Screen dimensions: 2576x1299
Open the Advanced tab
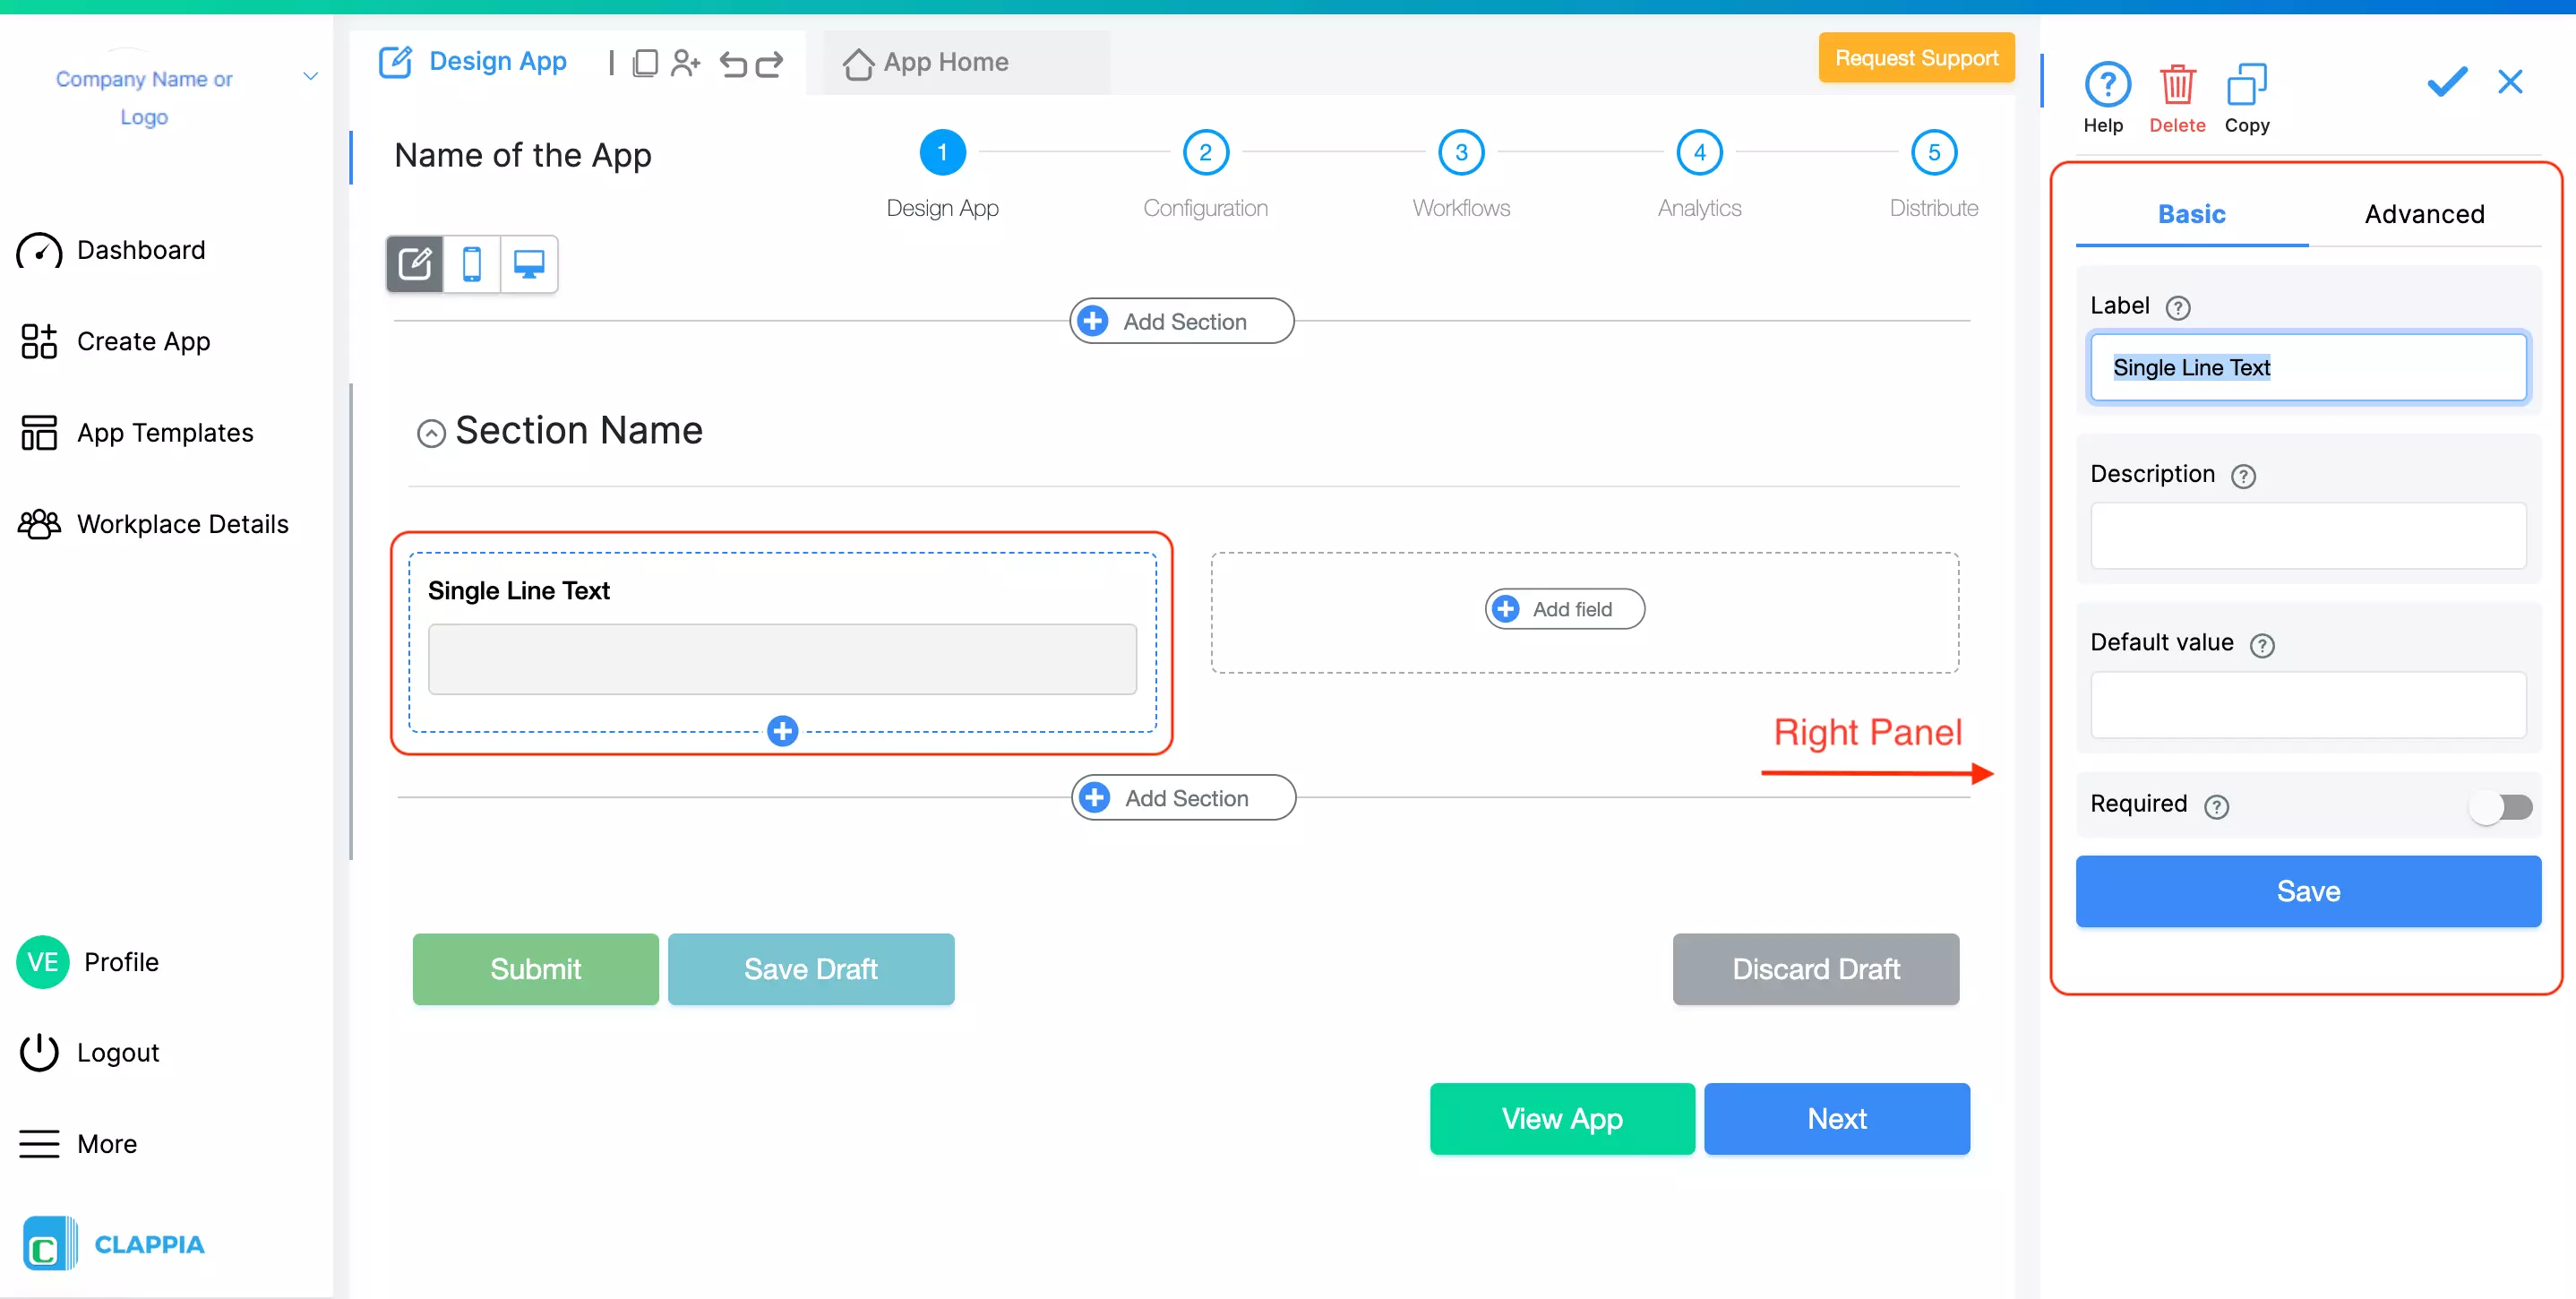tap(2423, 214)
